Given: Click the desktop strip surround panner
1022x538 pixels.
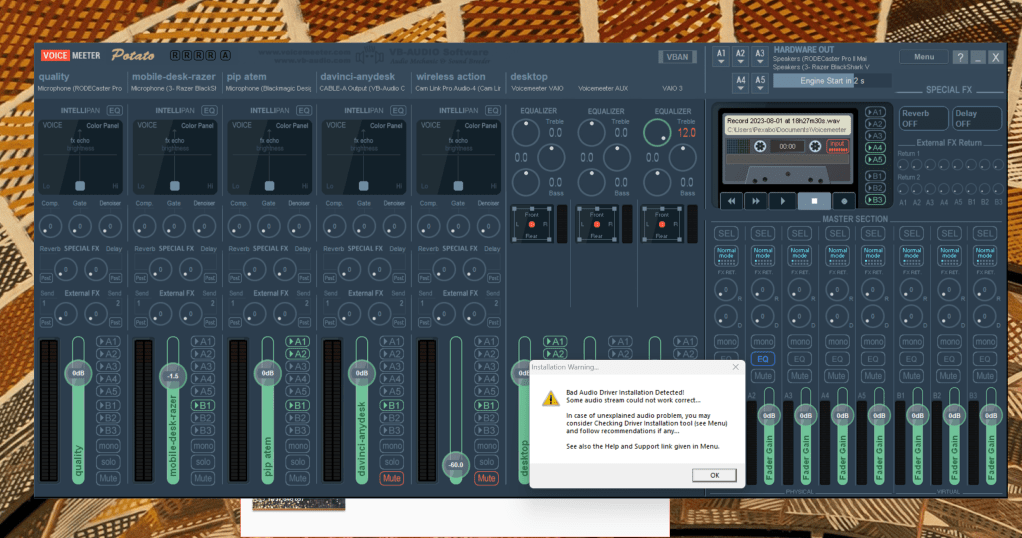Looking at the screenshot, I should pos(532,224).
